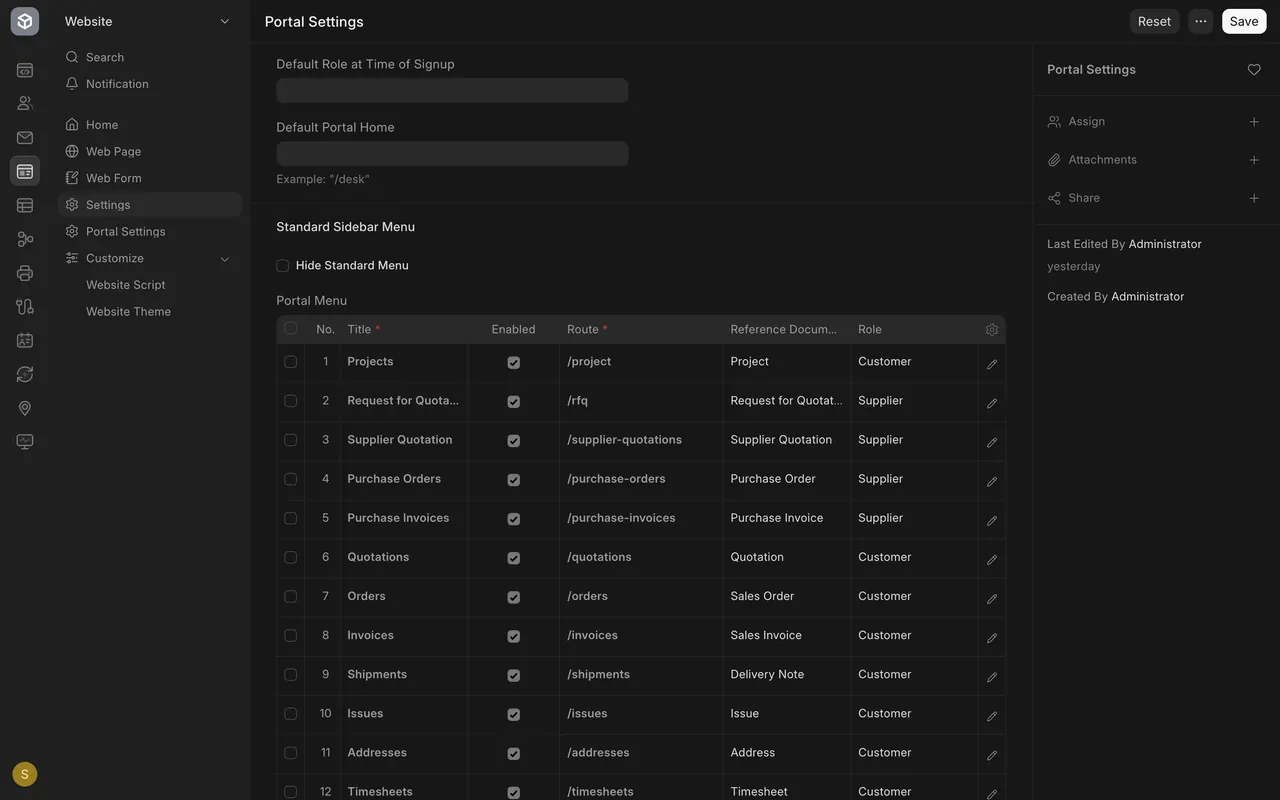Open the refresh-cycle icon in left rail
1280x800 pixels.
25,374
